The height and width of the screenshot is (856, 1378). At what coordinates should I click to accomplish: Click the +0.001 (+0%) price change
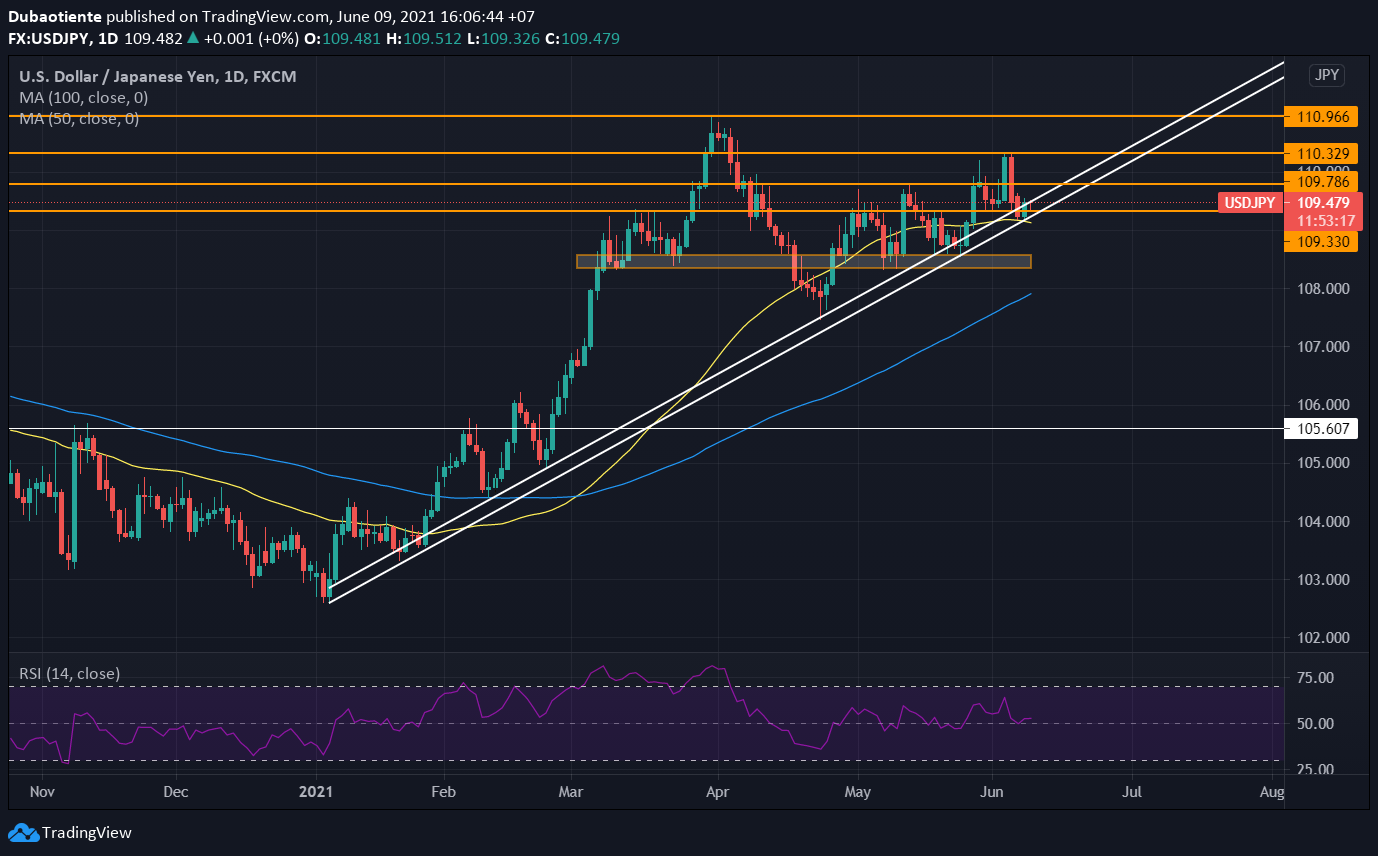(250, 39)
